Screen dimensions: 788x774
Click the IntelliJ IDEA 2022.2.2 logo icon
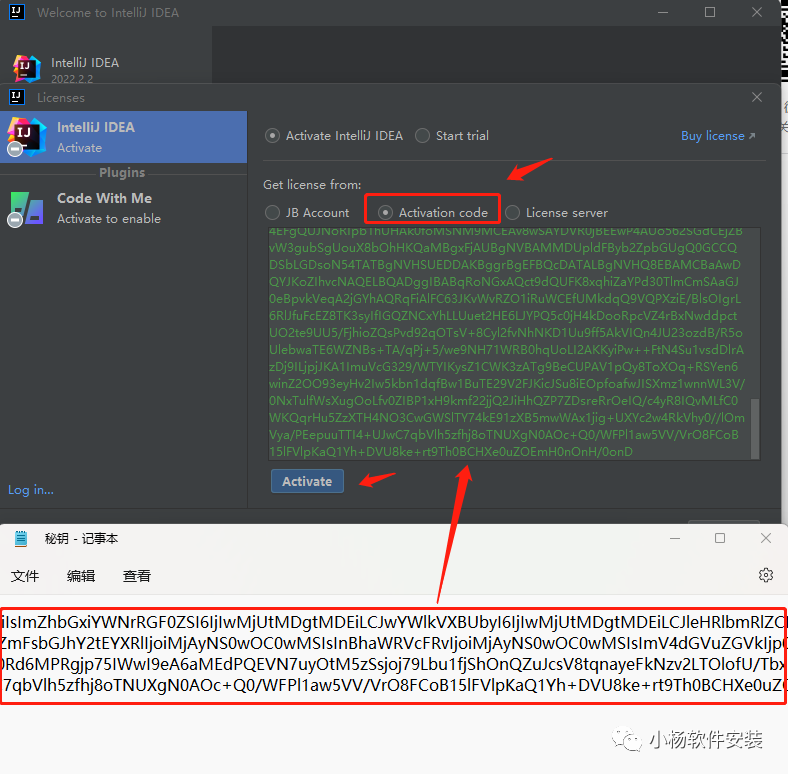(x=27, y=67)
